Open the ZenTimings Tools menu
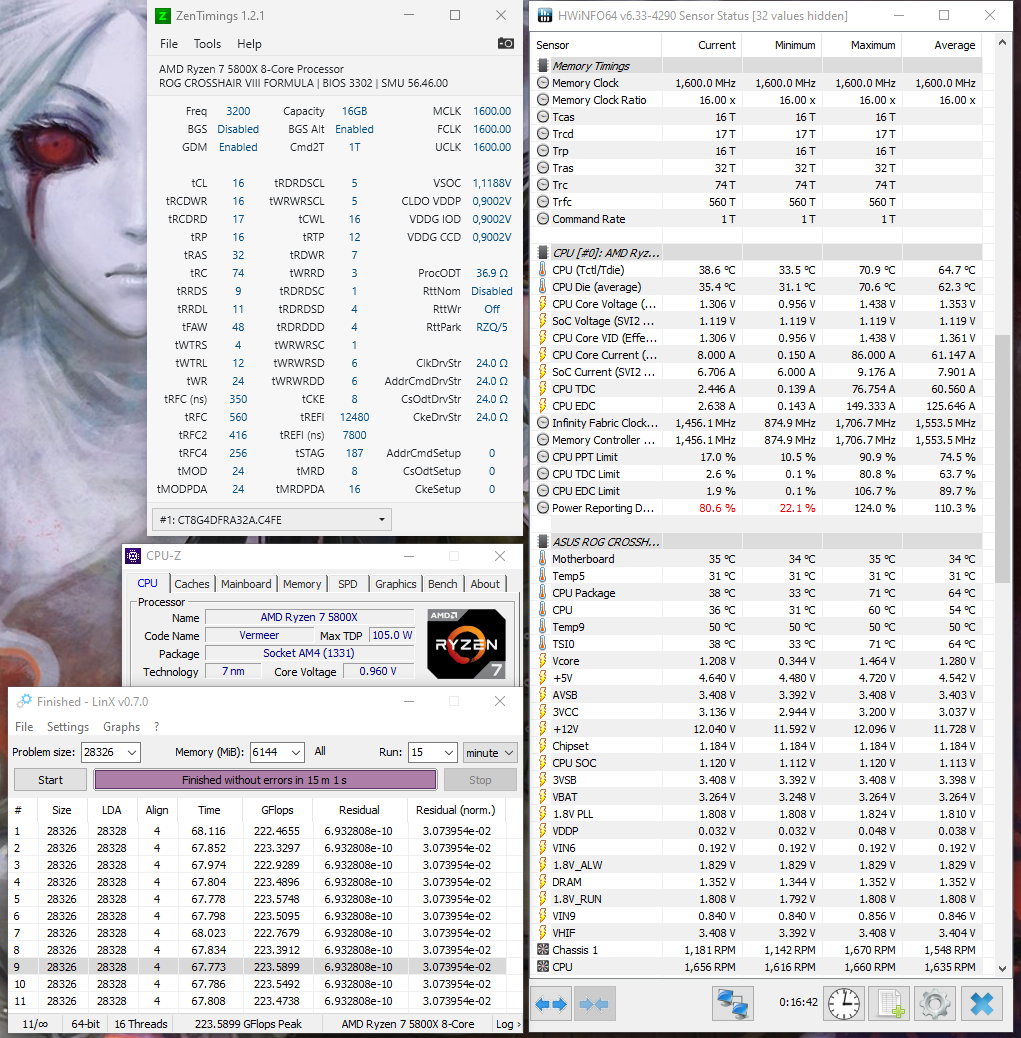This screenshot has height=1038, width=1021. pyautogui.click(x=207, y=44)
